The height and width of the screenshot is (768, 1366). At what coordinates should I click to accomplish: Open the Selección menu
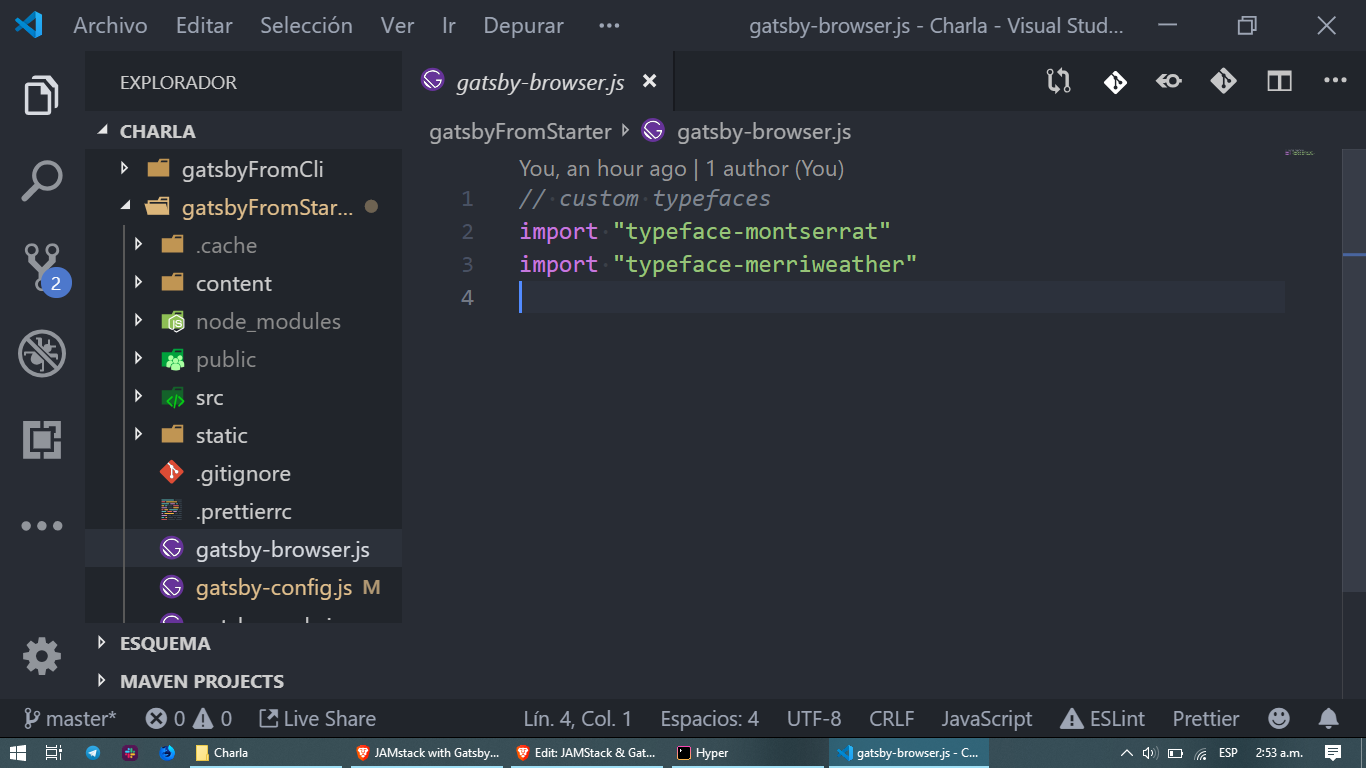coord(306,26)
